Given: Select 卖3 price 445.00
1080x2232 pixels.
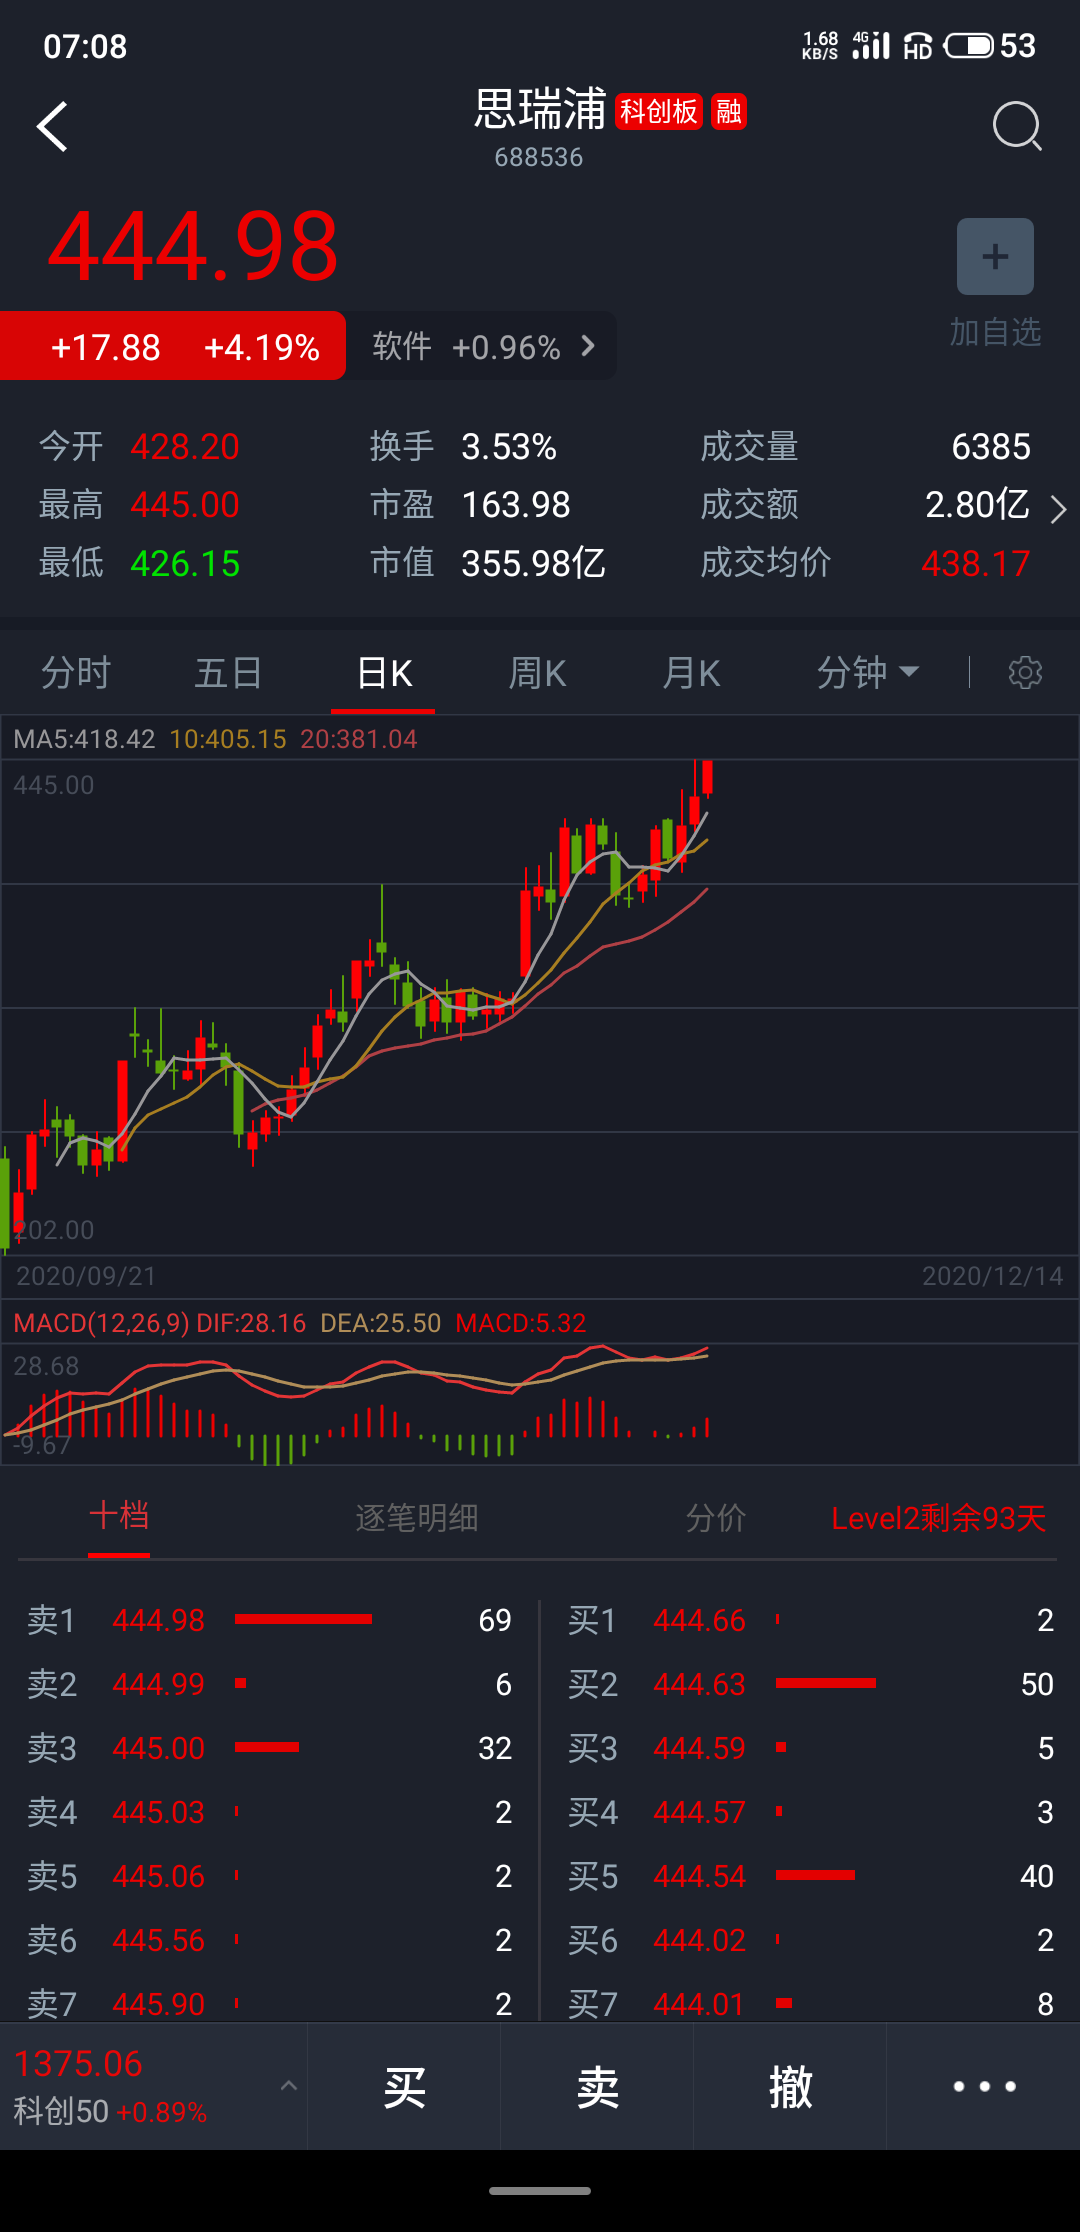Looking at the screenshot, I should [x=159, y=1748].
